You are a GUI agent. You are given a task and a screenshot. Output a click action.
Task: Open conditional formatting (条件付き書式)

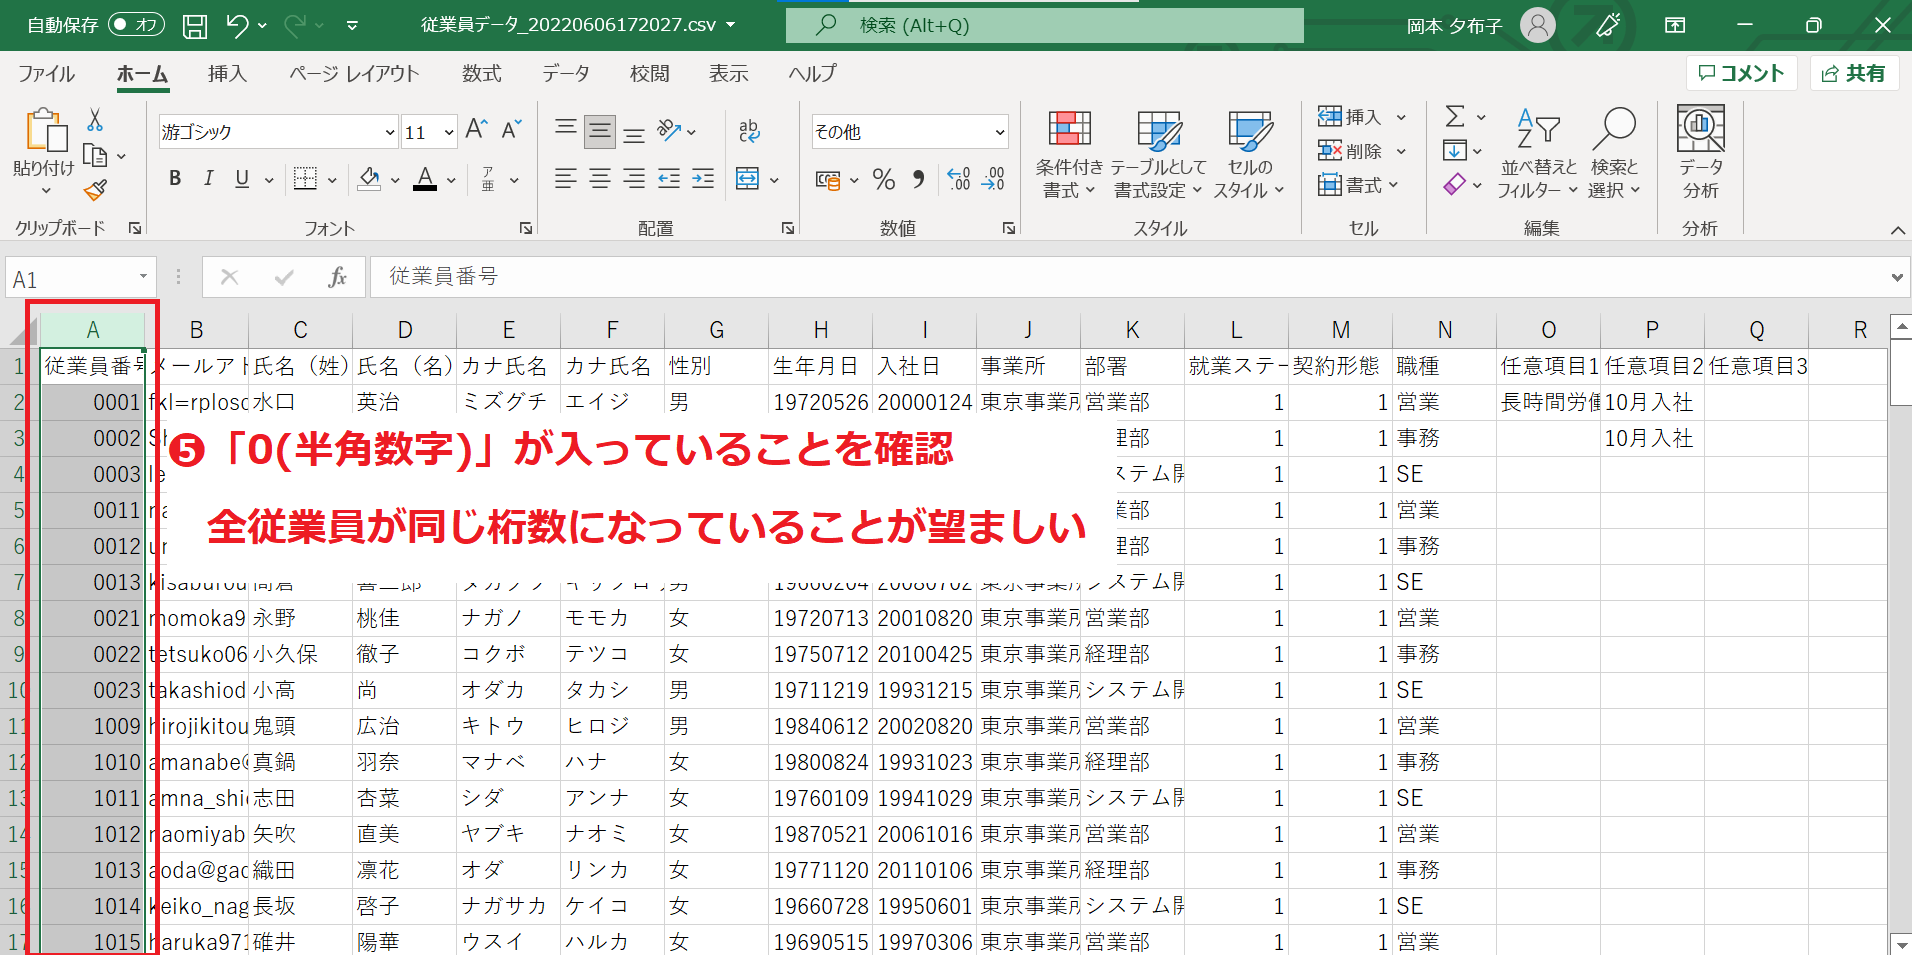click(x=1068, y=152)
